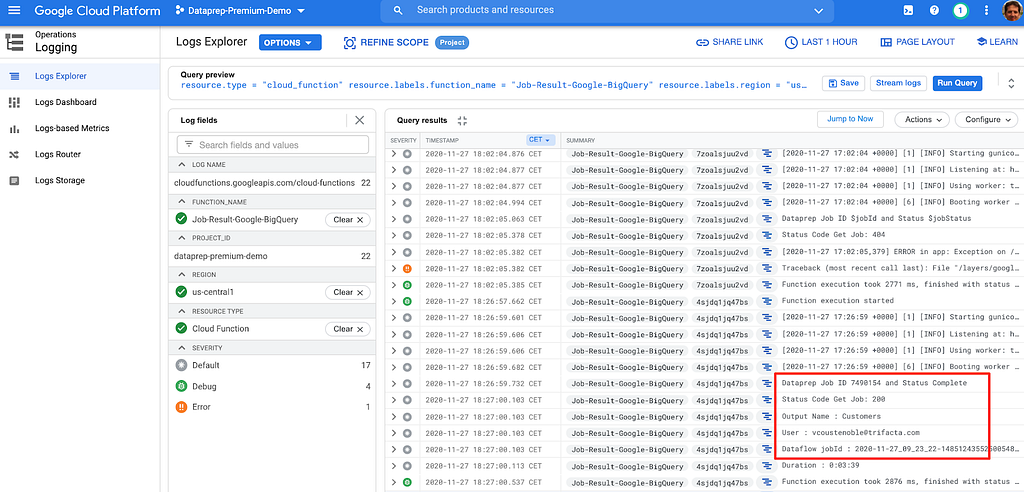Change the CET timezone selector
This screenshot has width=1024, height=492.
click(541, 140)
